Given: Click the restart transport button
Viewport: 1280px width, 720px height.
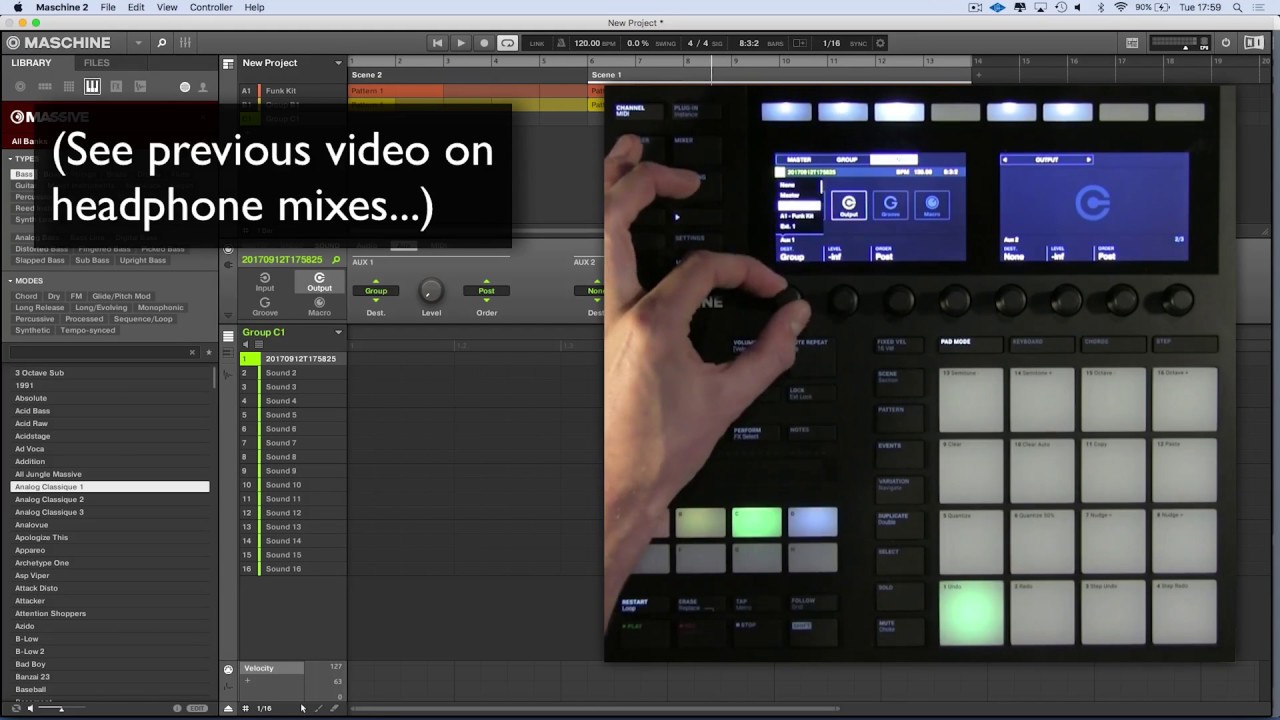Looking at the screenshot, I should tap(437, 43).
